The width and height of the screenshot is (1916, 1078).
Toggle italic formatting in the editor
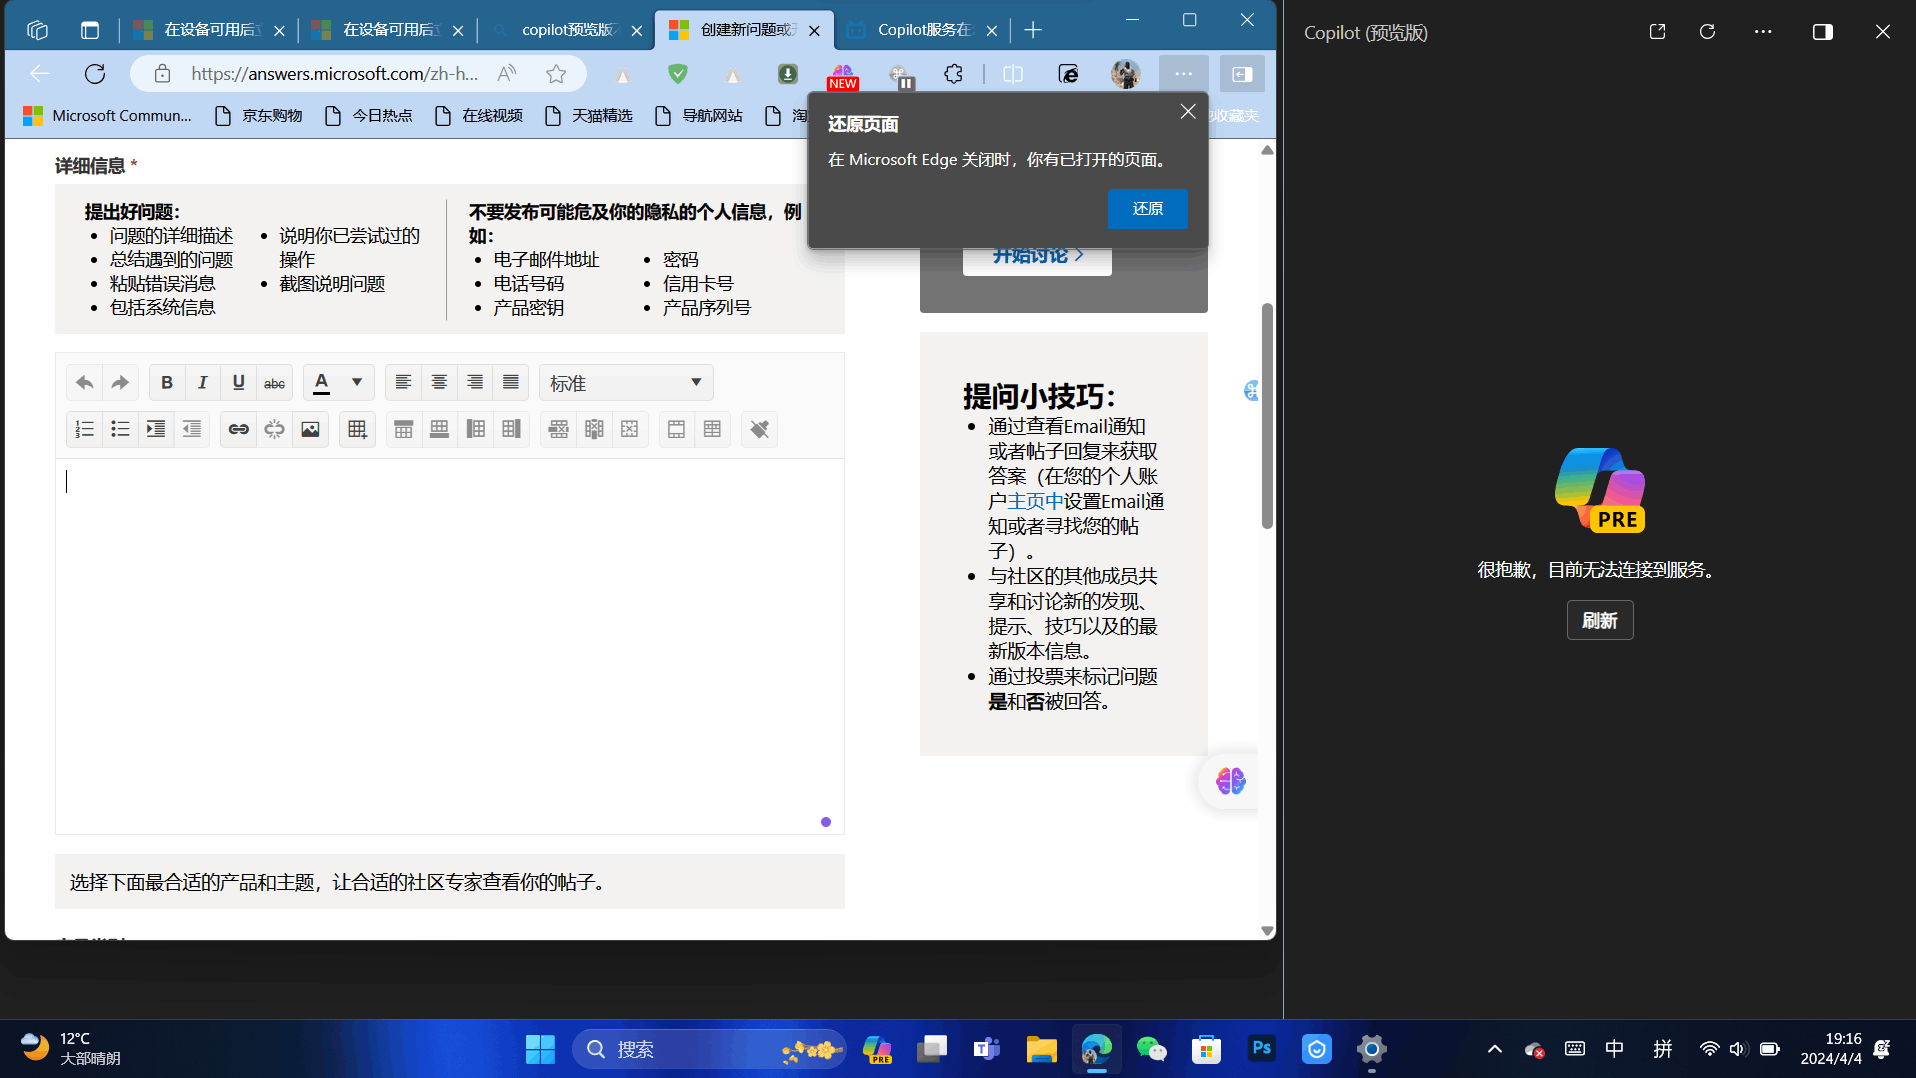(203, 383)
